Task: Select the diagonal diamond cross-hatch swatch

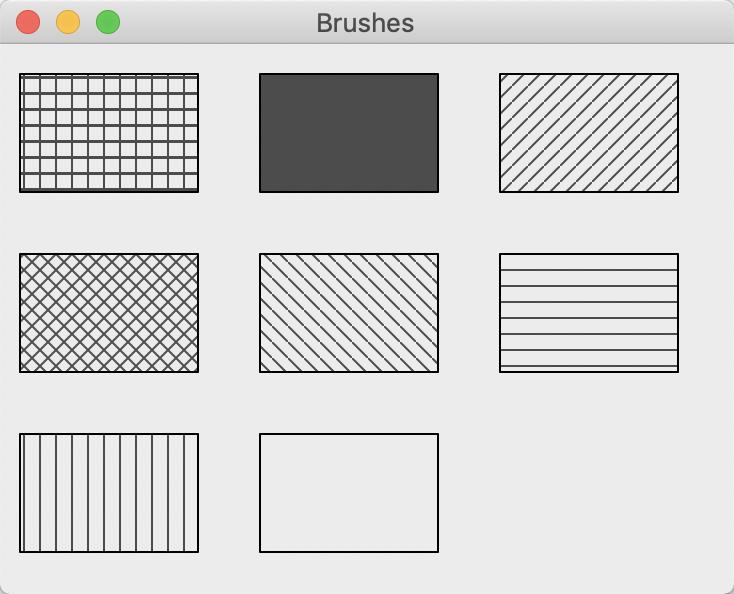Action: click(109, 313)
